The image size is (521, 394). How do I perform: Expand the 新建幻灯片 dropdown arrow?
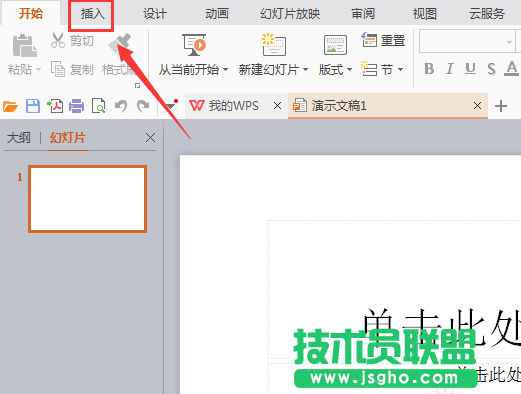(x=305, y=70)
